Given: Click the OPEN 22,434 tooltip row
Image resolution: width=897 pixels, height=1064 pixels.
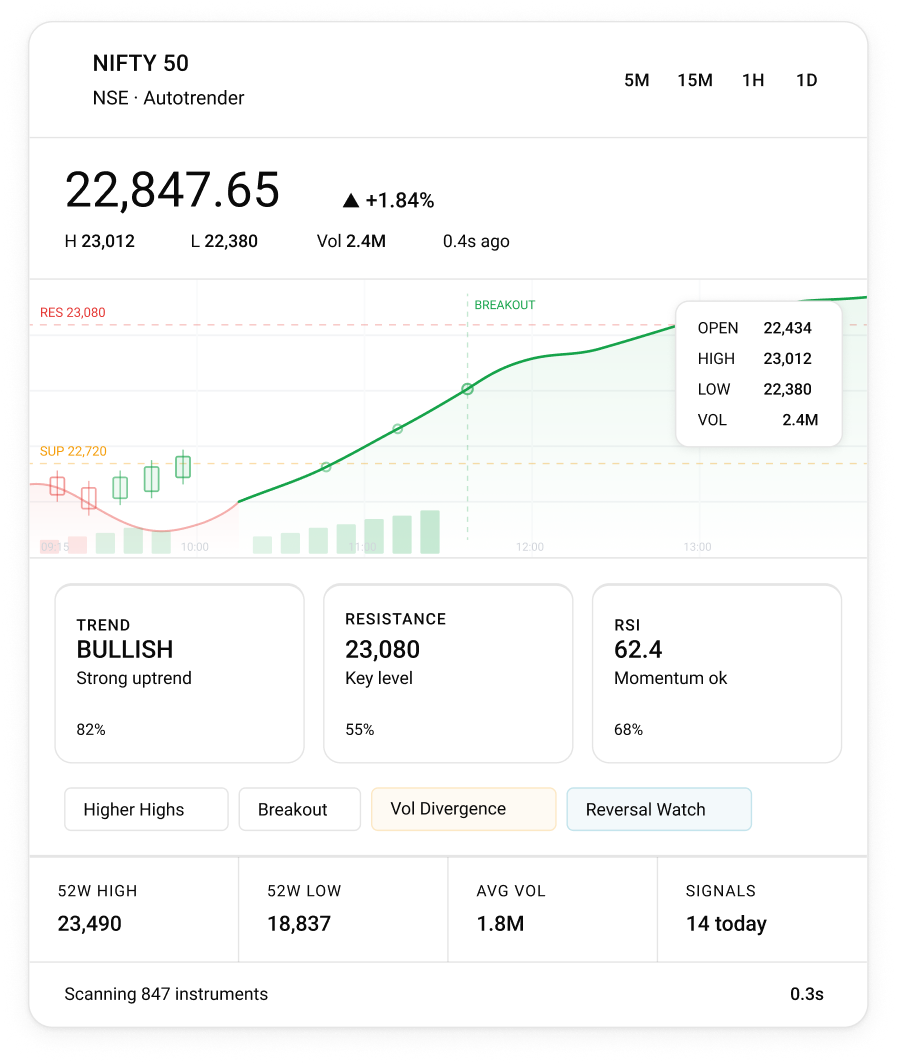Looking at the screenshot, I should tap(755, 328).
